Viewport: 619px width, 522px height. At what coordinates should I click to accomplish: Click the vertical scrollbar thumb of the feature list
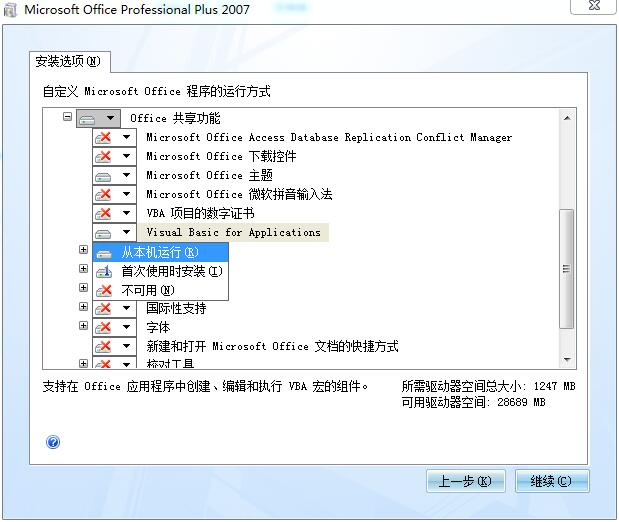tap(567, 269)
